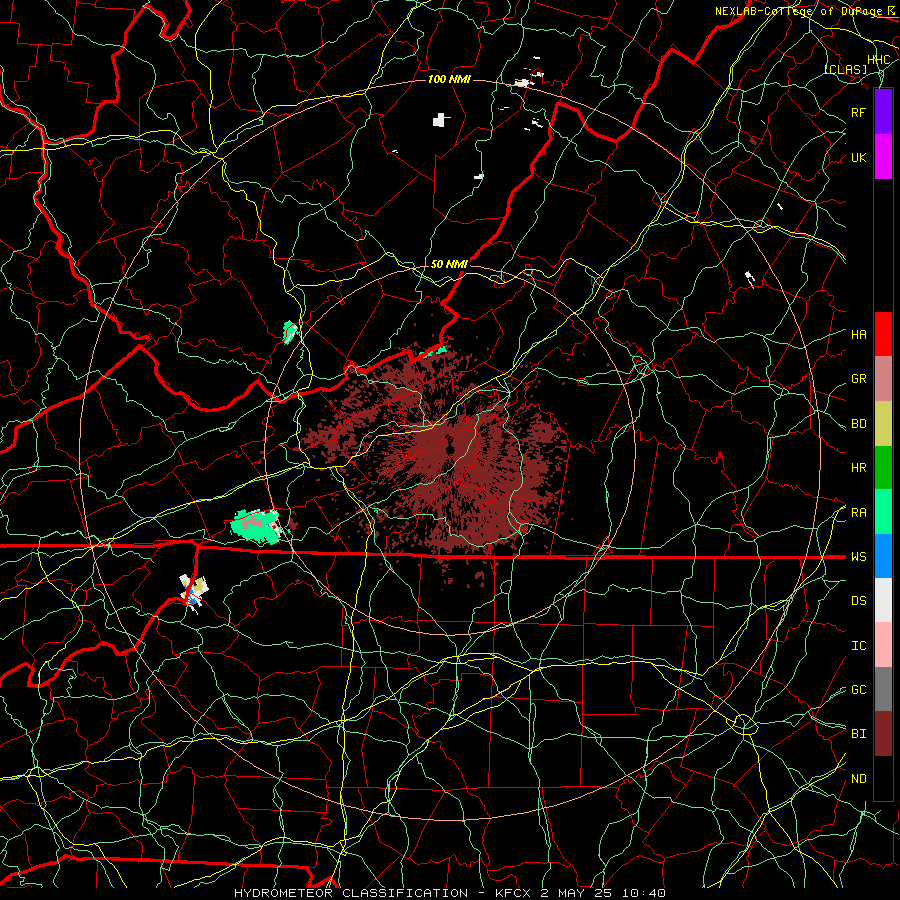Viewport: 900px width, 900px height.
Task: Click the blue and yellow echo cluster southwest
Action: [194, 593]
